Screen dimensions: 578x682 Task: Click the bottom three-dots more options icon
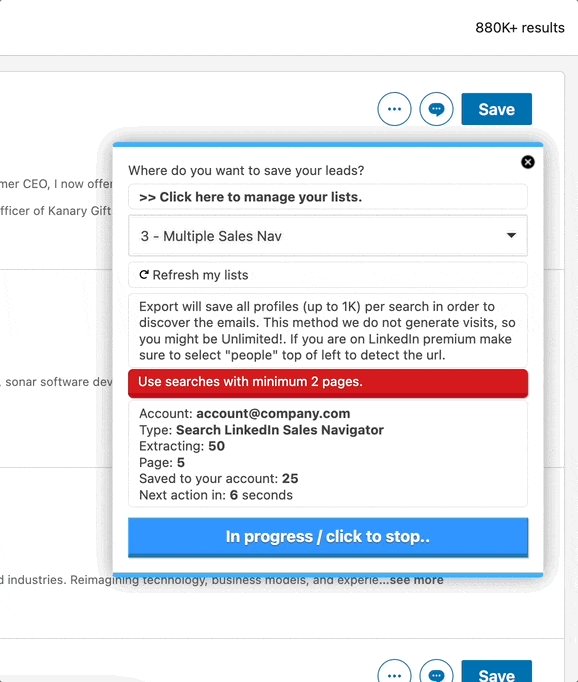(394, 672)
